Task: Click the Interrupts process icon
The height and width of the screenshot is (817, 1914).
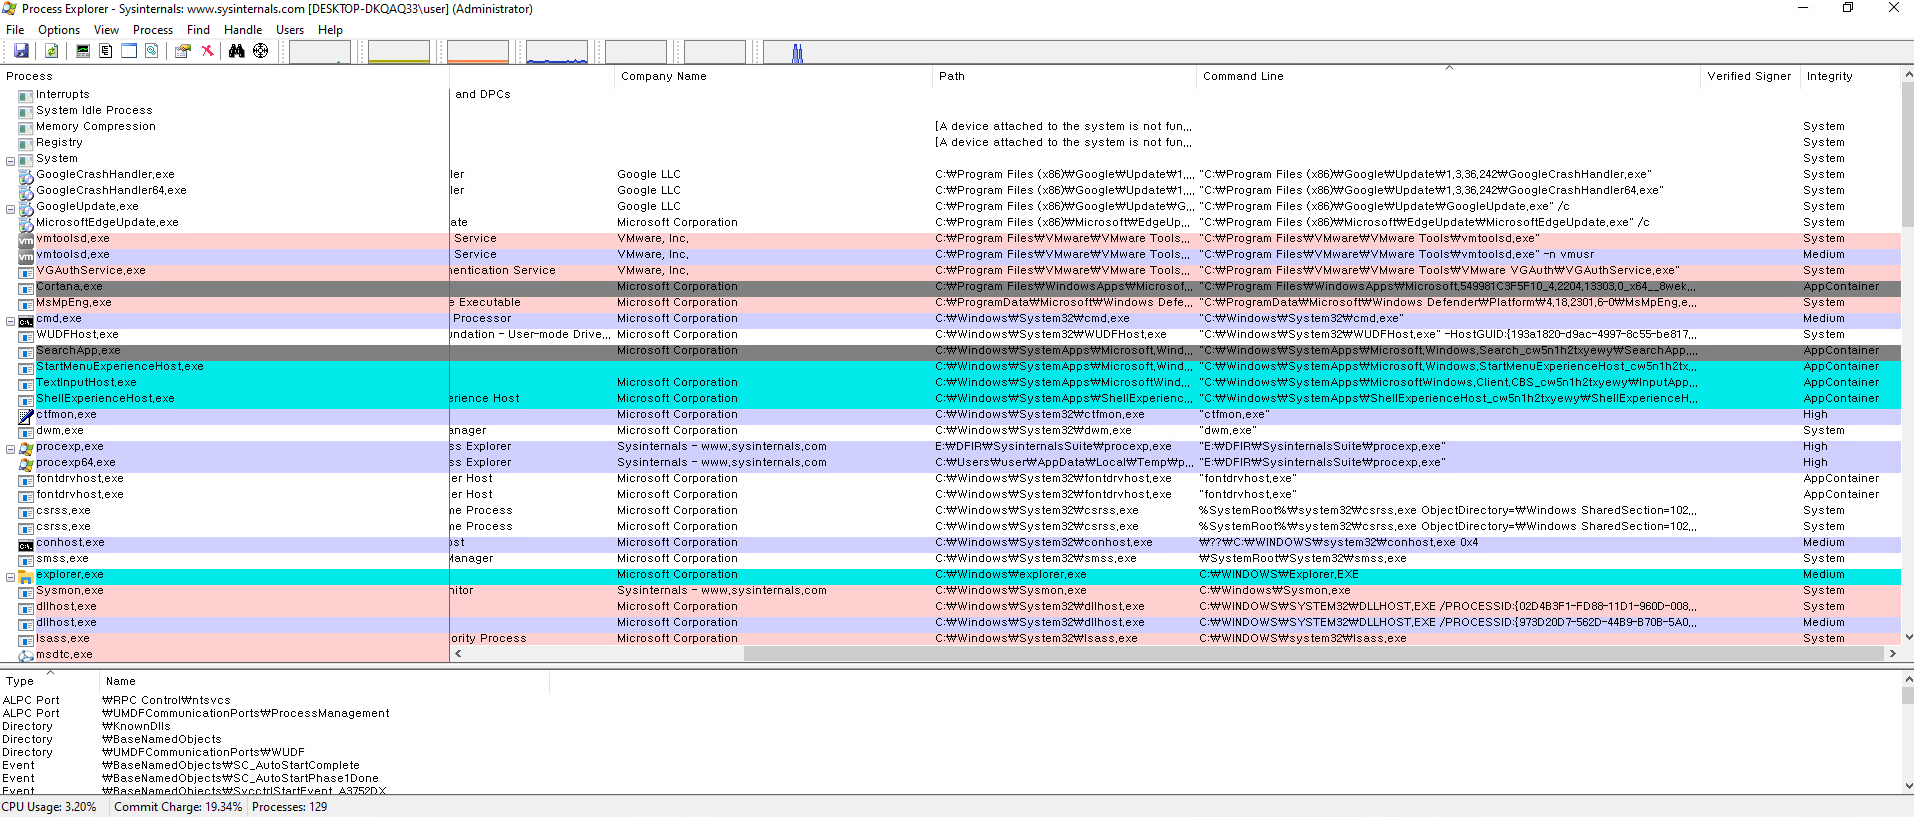Action: (26, 96)
